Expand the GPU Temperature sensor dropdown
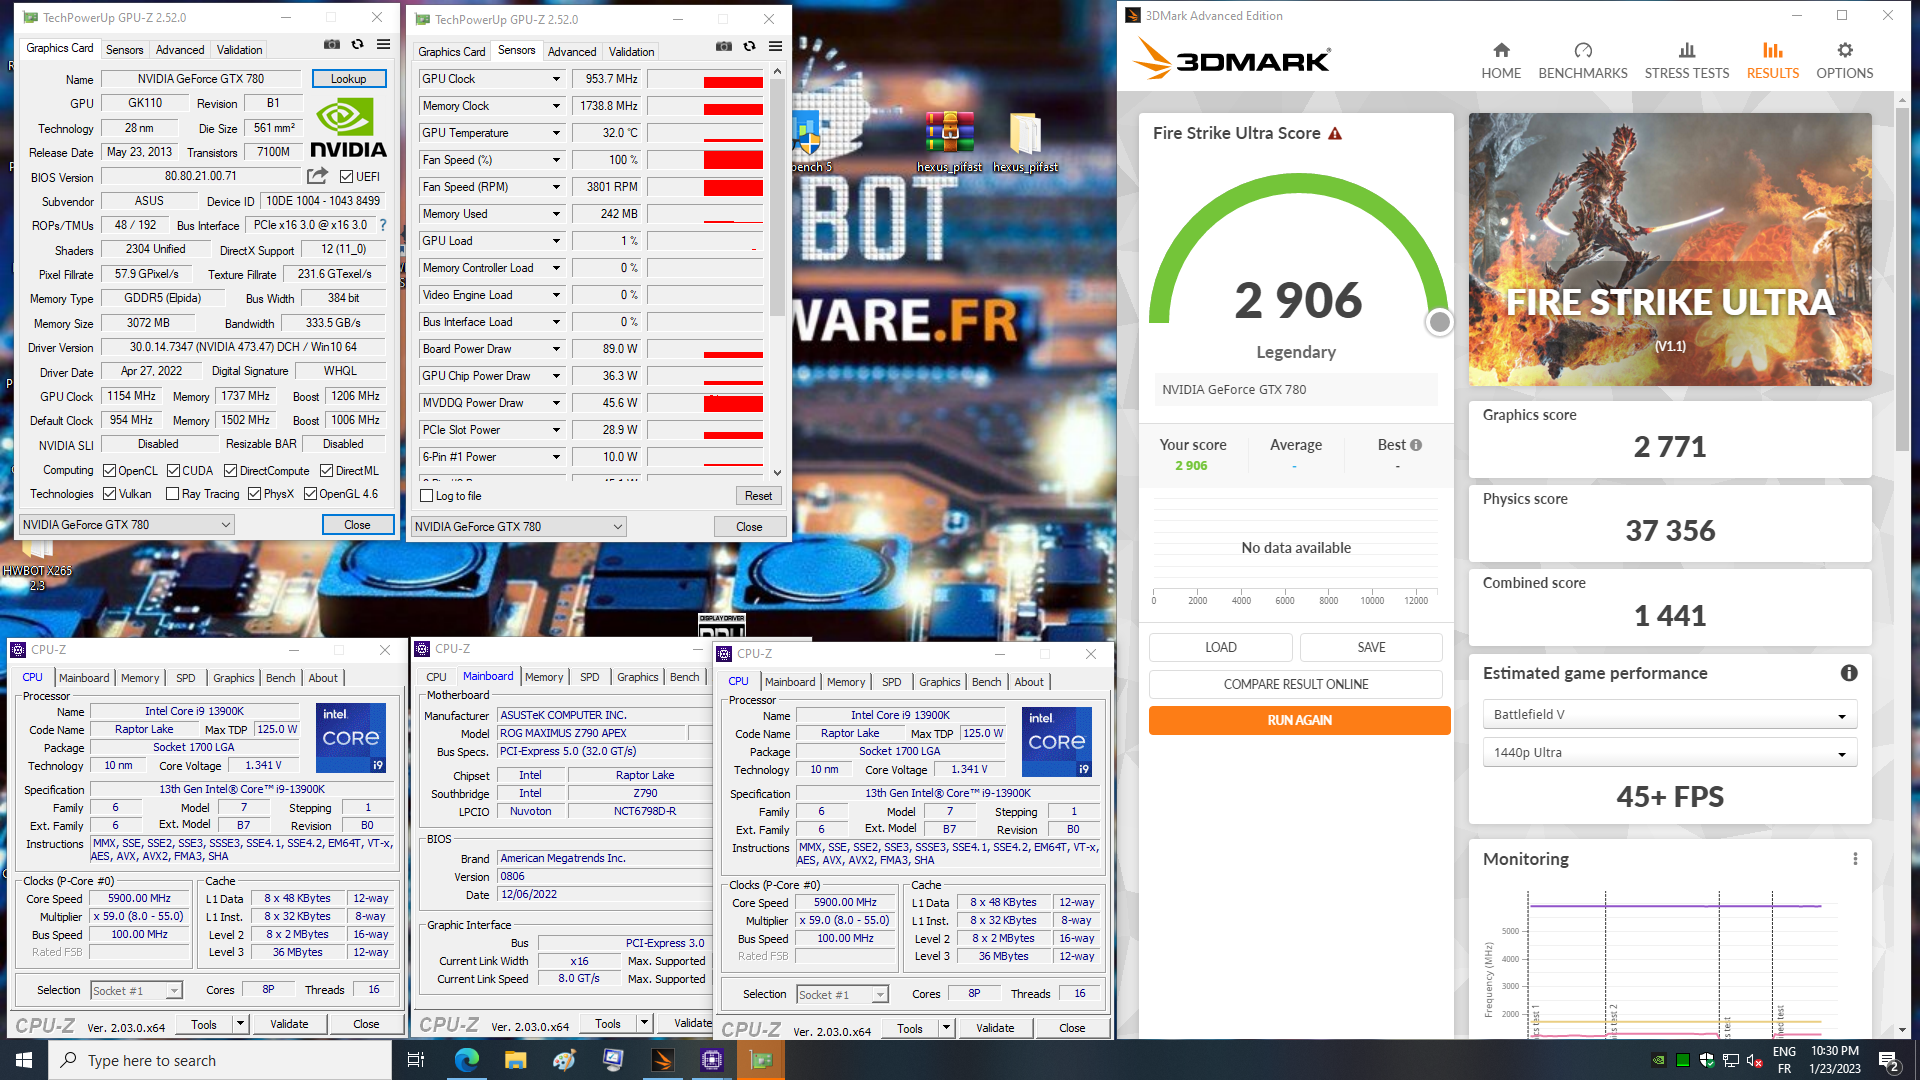 click(556, 133)
